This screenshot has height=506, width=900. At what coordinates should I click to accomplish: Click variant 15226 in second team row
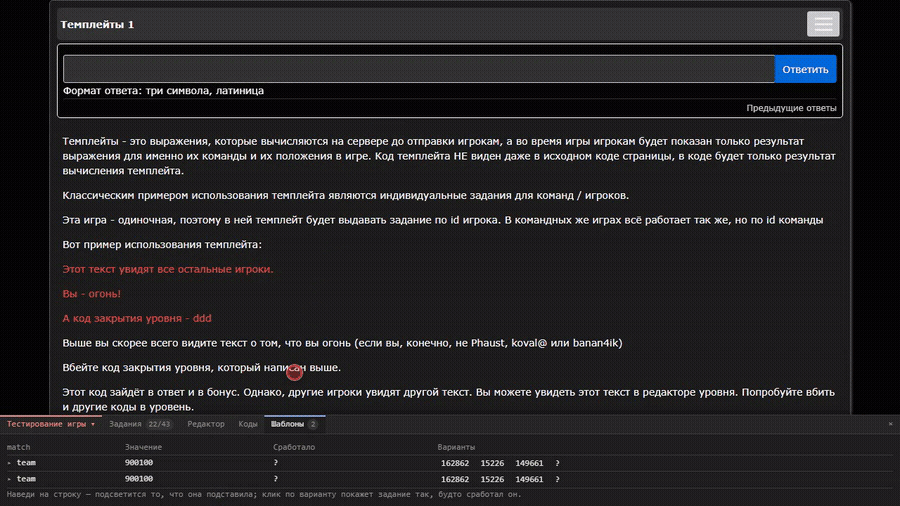click(492, 479)
